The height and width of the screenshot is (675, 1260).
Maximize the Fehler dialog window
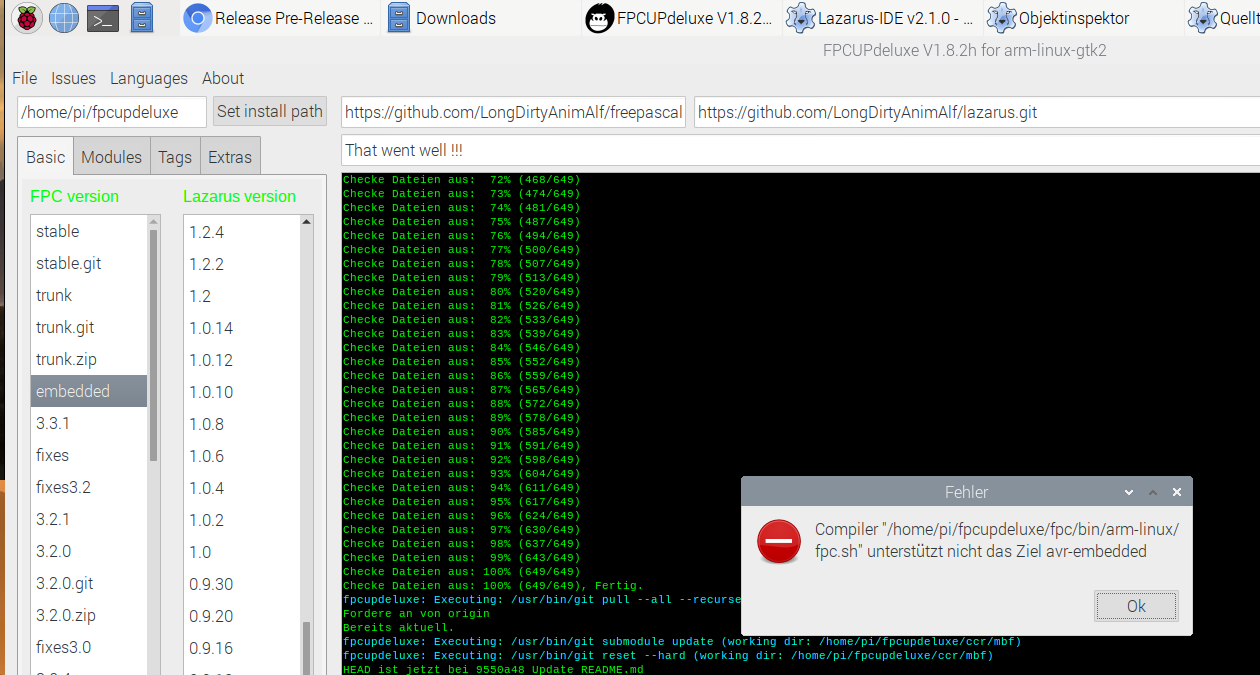click(1153, 492)
